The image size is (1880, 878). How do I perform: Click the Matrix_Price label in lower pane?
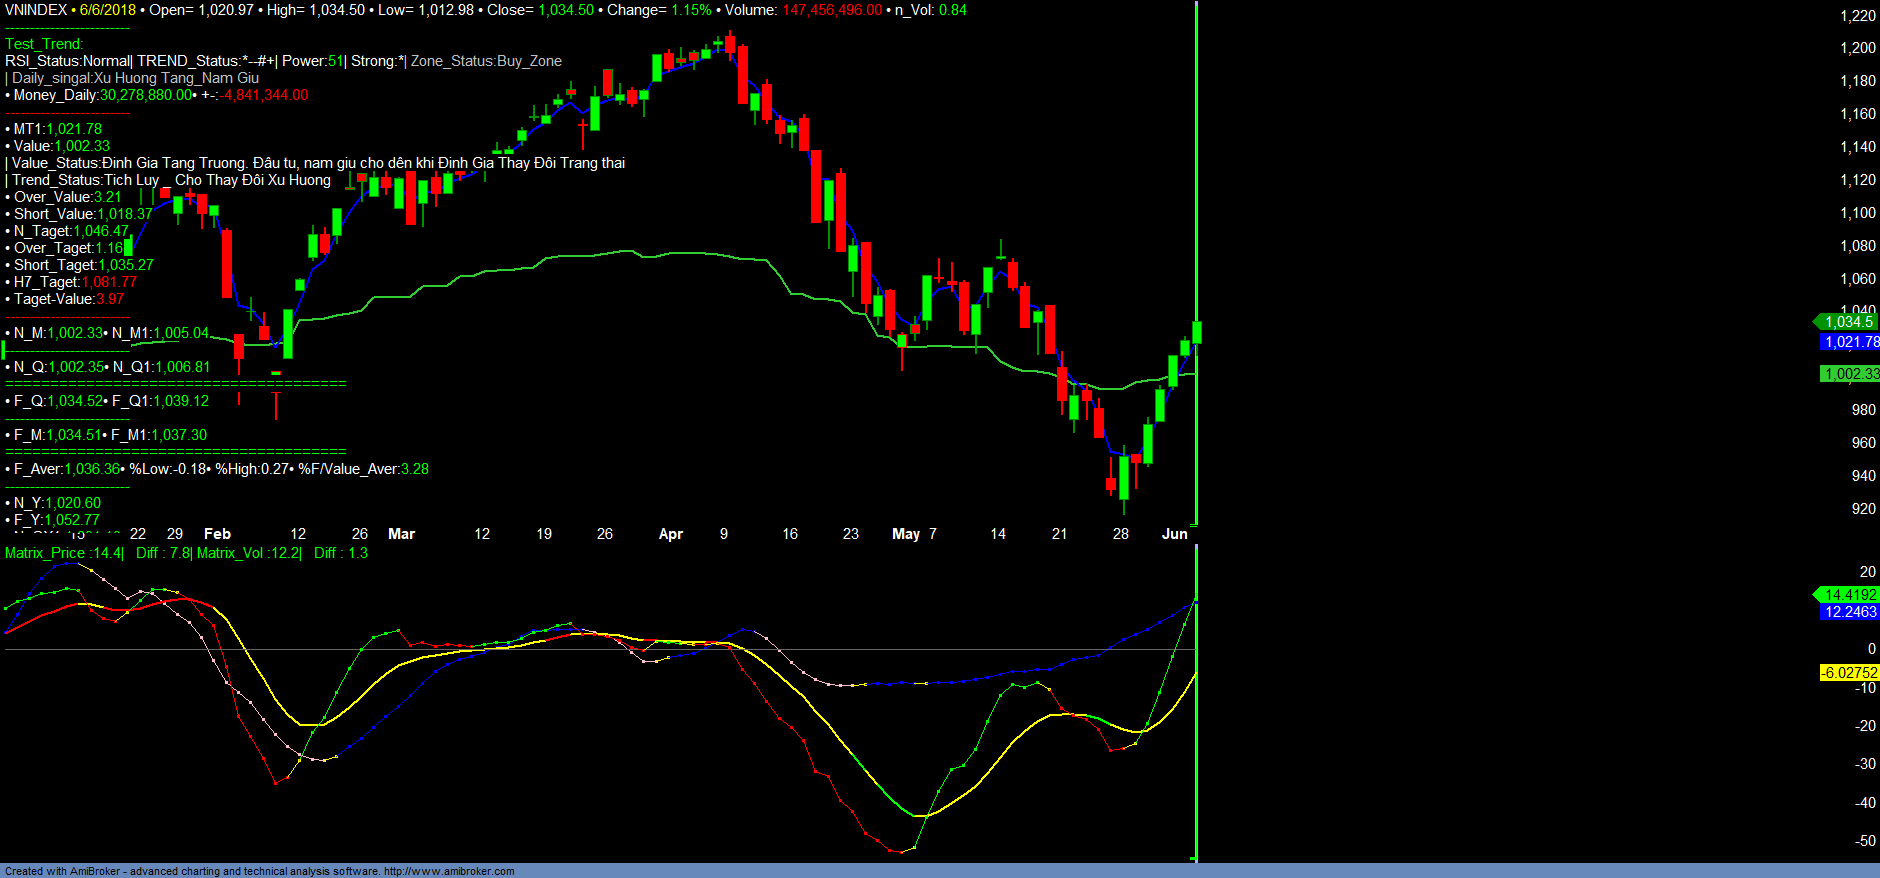coord(45,553)
